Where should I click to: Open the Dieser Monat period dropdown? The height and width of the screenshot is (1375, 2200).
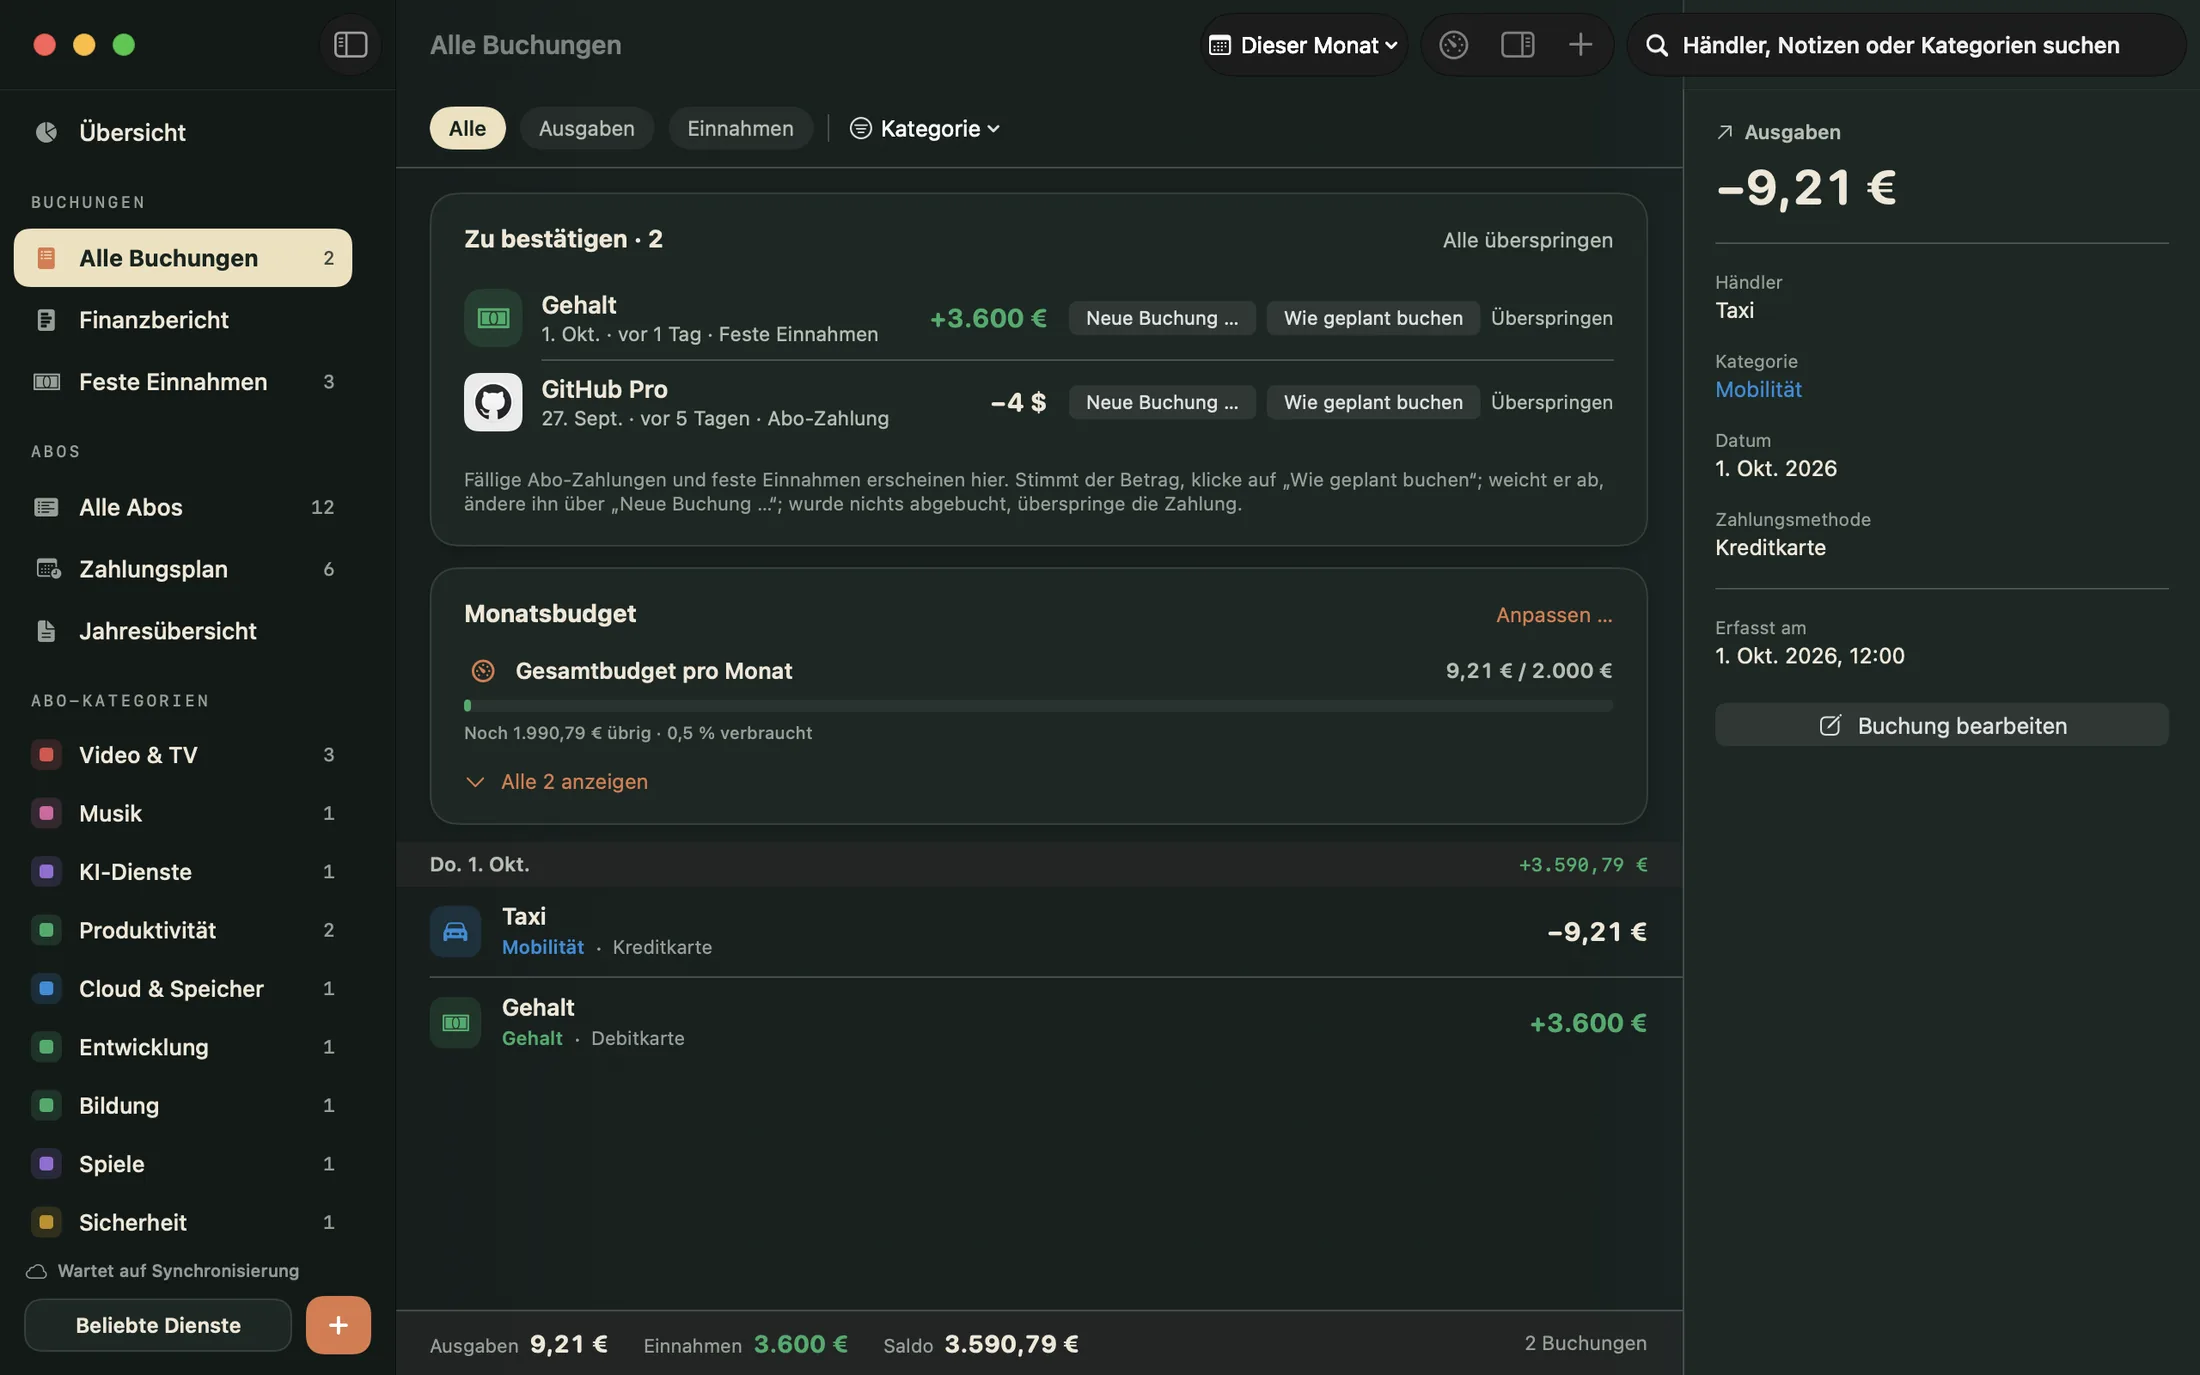click(1303, 45)
